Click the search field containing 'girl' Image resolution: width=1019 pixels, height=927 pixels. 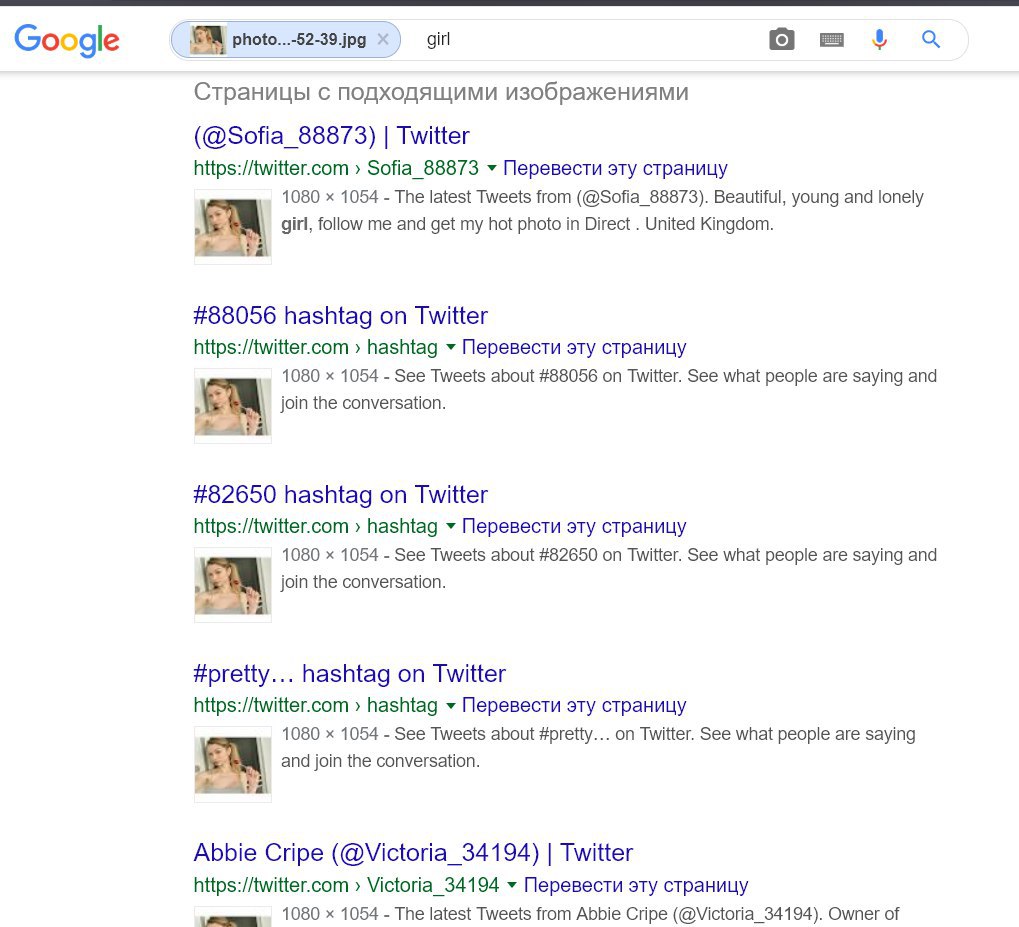(x=585, y=40)
